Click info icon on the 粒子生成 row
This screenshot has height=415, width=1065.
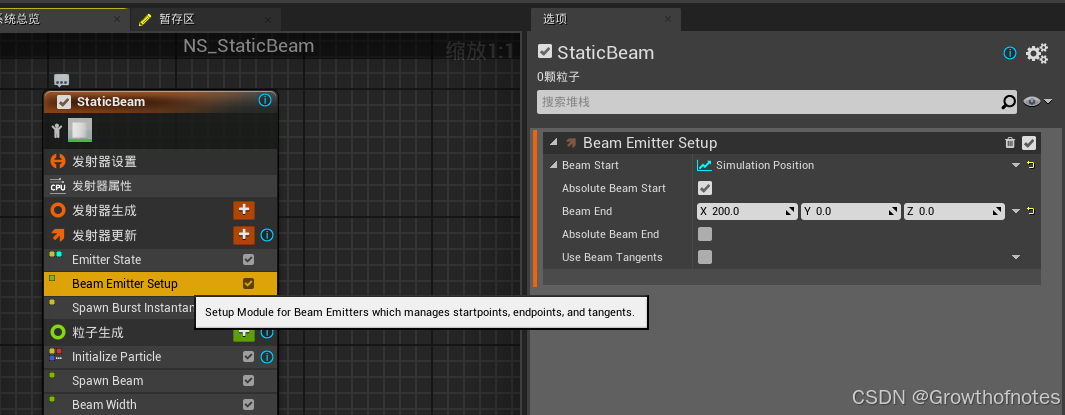(267, 333)
